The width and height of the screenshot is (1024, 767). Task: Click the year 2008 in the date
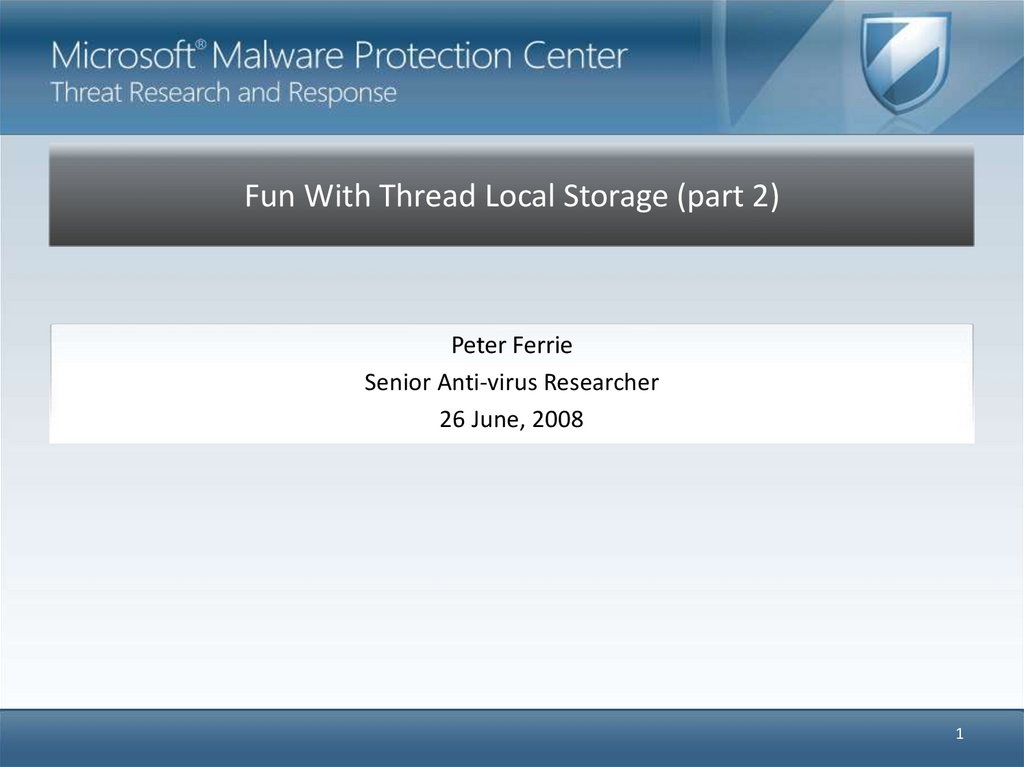click(559, 419)
